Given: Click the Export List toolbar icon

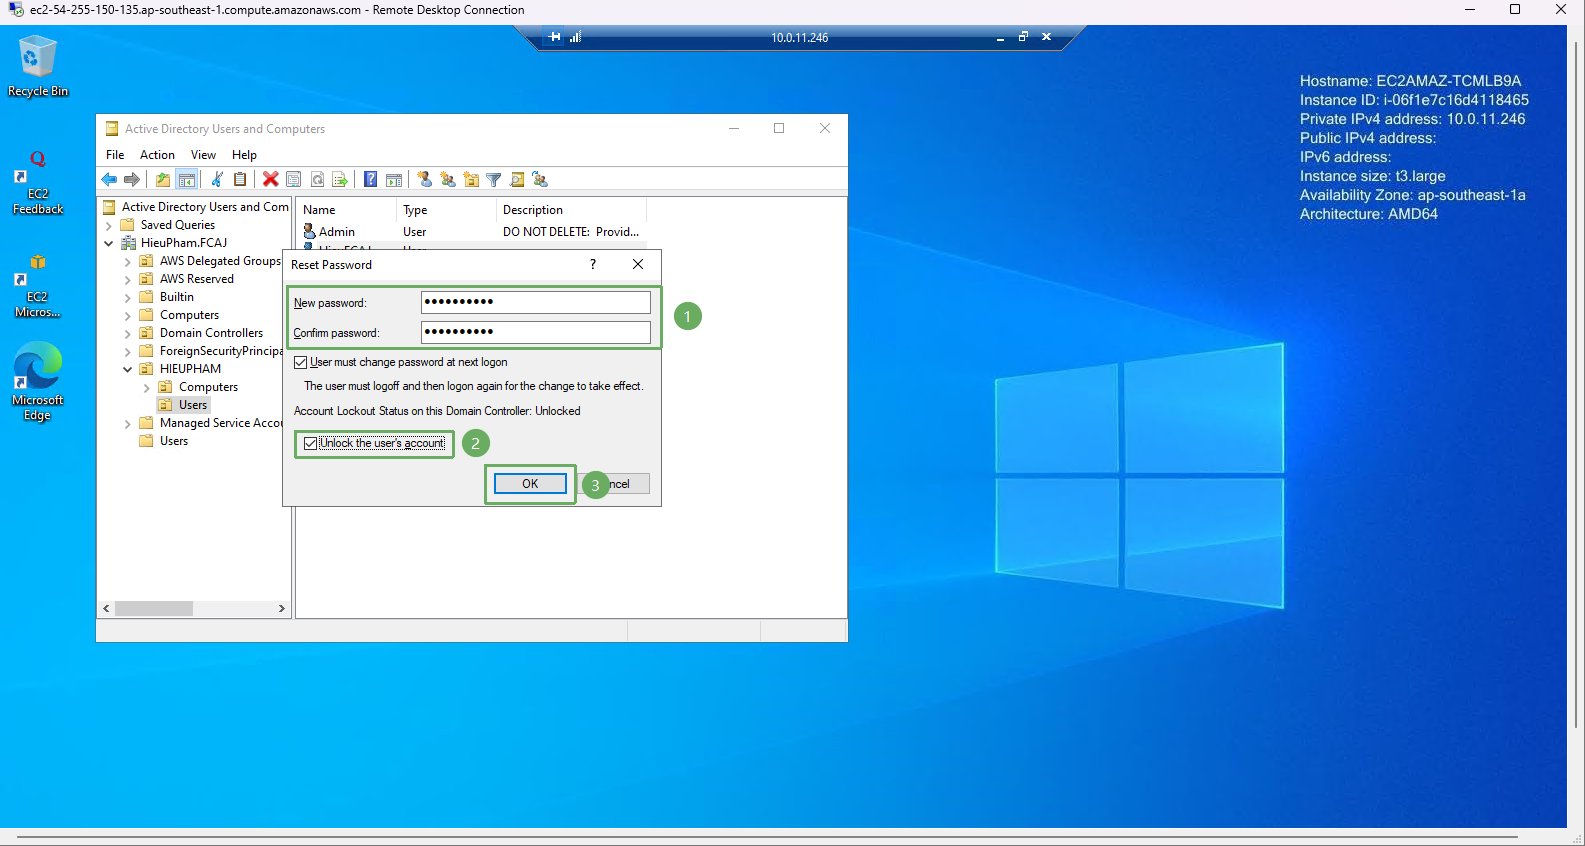Looking at the screenshot, I should (x=340, y=180).
